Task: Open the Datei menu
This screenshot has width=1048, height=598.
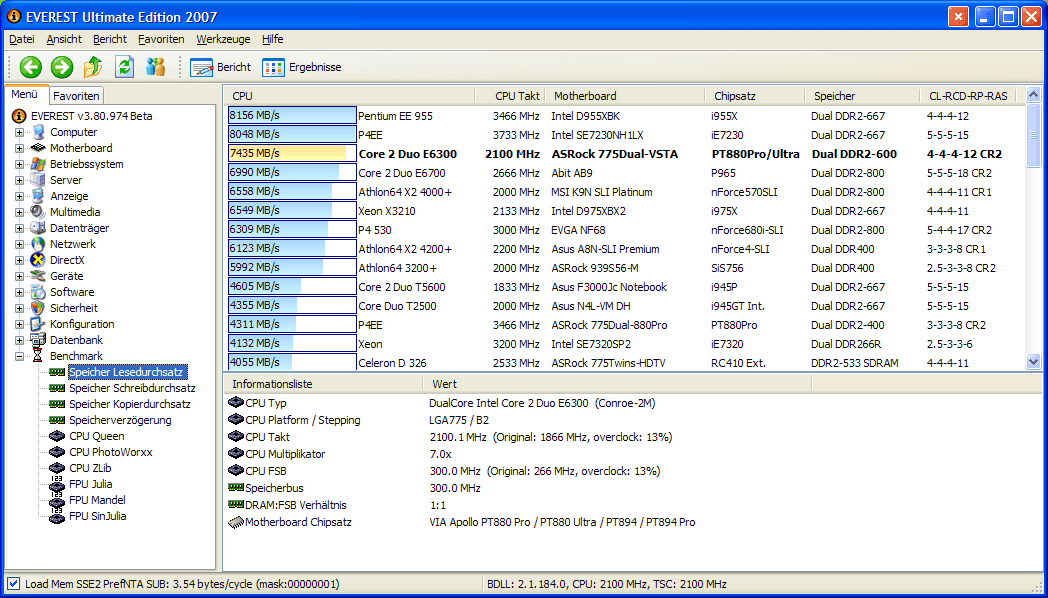Action: (22, 39)
